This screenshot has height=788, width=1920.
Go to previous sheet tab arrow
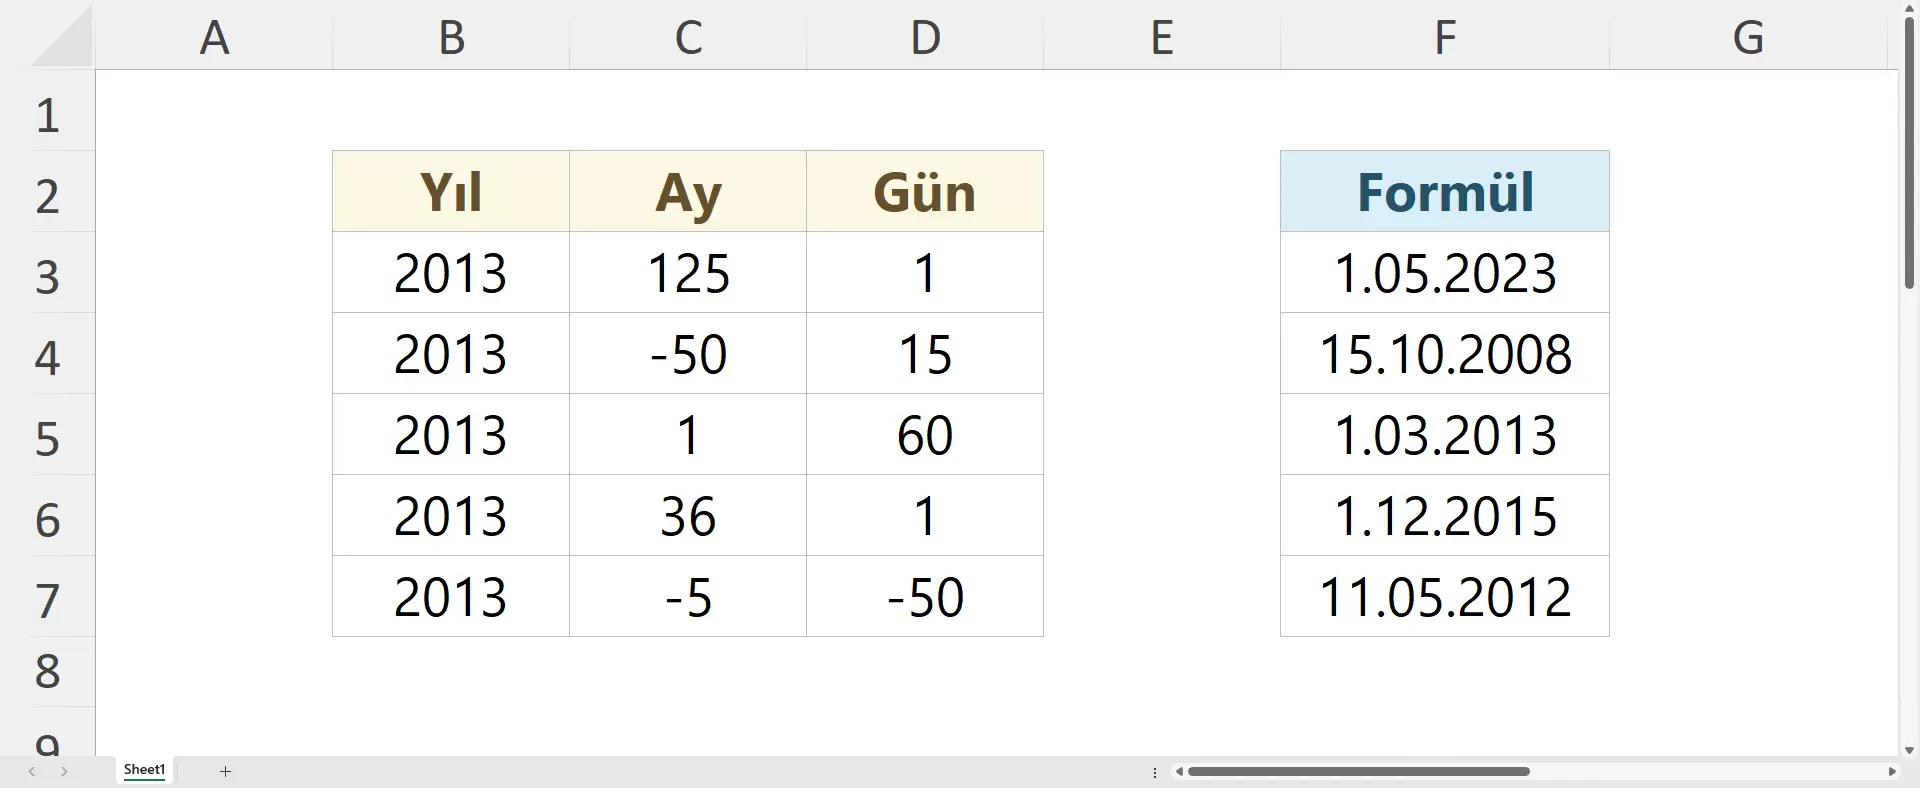coord(32,771)
